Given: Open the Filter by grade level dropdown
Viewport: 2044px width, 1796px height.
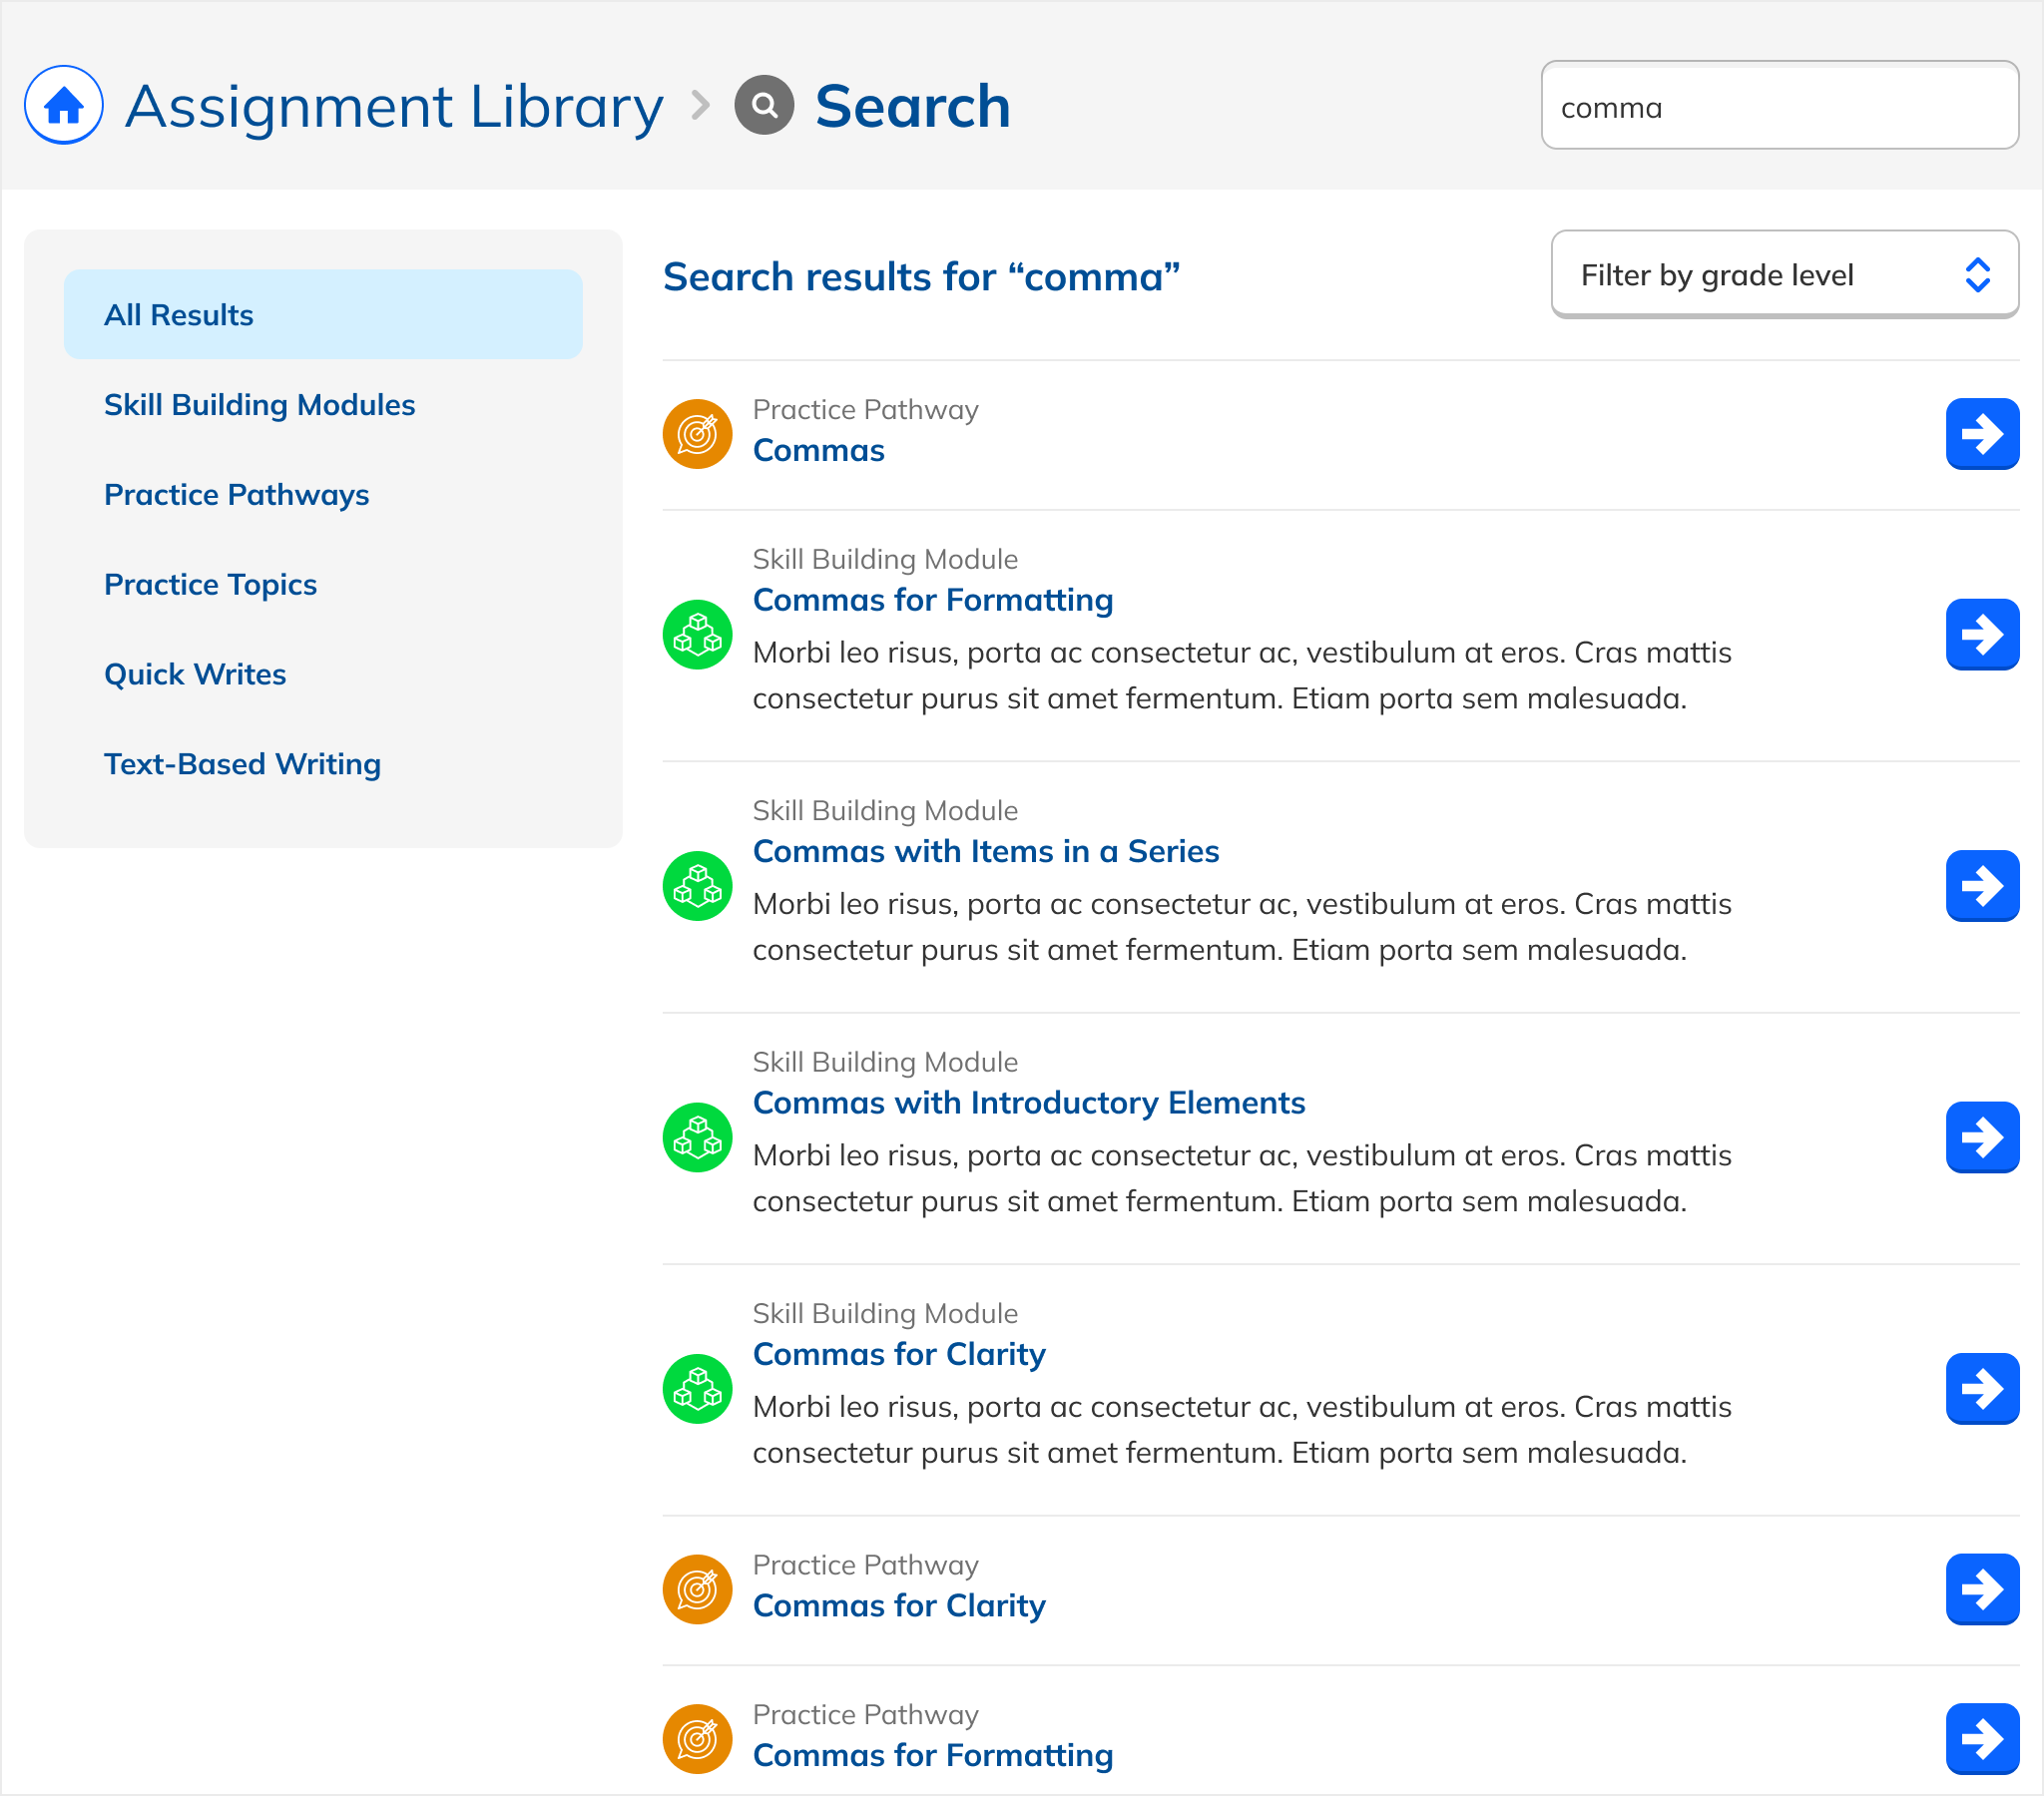Looking at the screenshot, I should tap(1760, 275).
